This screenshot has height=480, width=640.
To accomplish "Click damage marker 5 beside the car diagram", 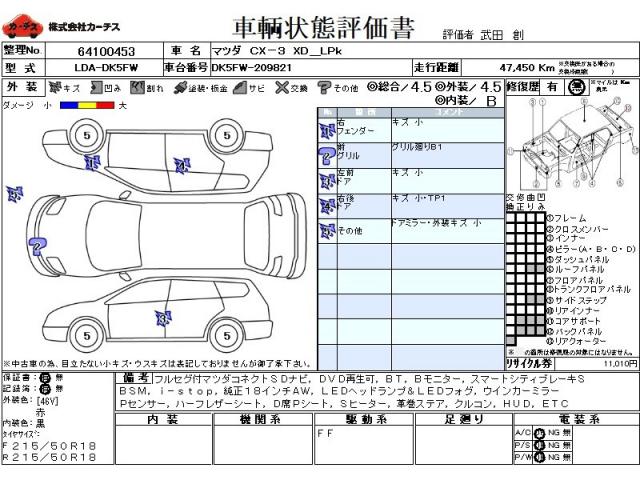I will [13, 193].
